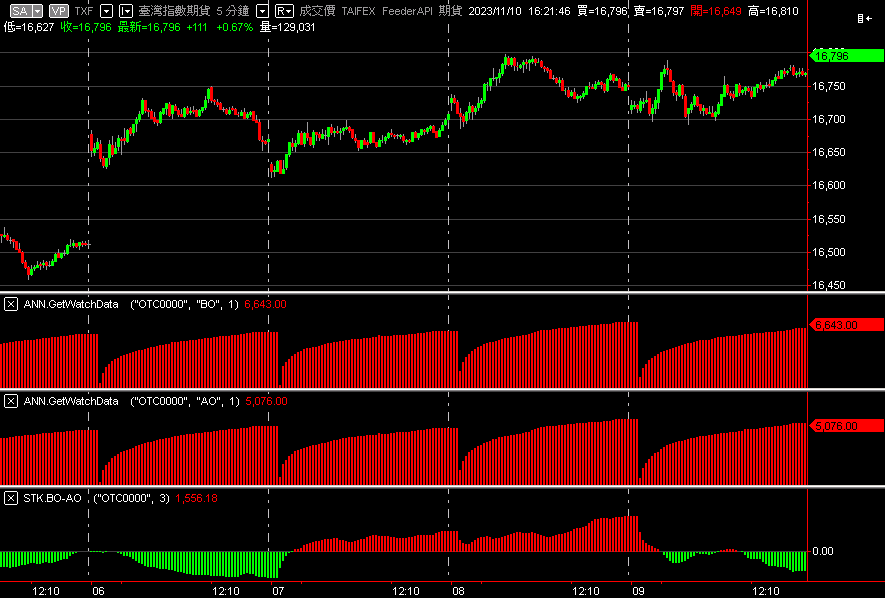Click the 07 date marker on time axis
The width and height of the screenshot is (885, 598).
coord(278,591)
